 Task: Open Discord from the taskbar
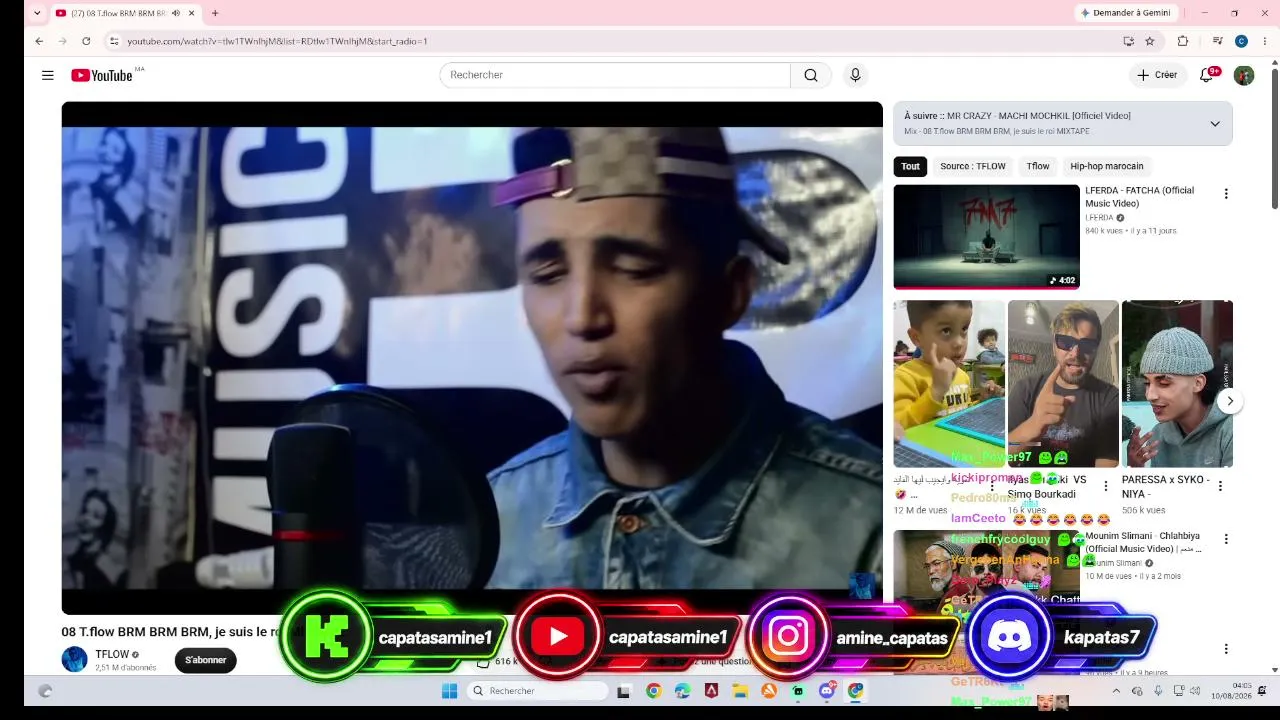coord(827,691)
